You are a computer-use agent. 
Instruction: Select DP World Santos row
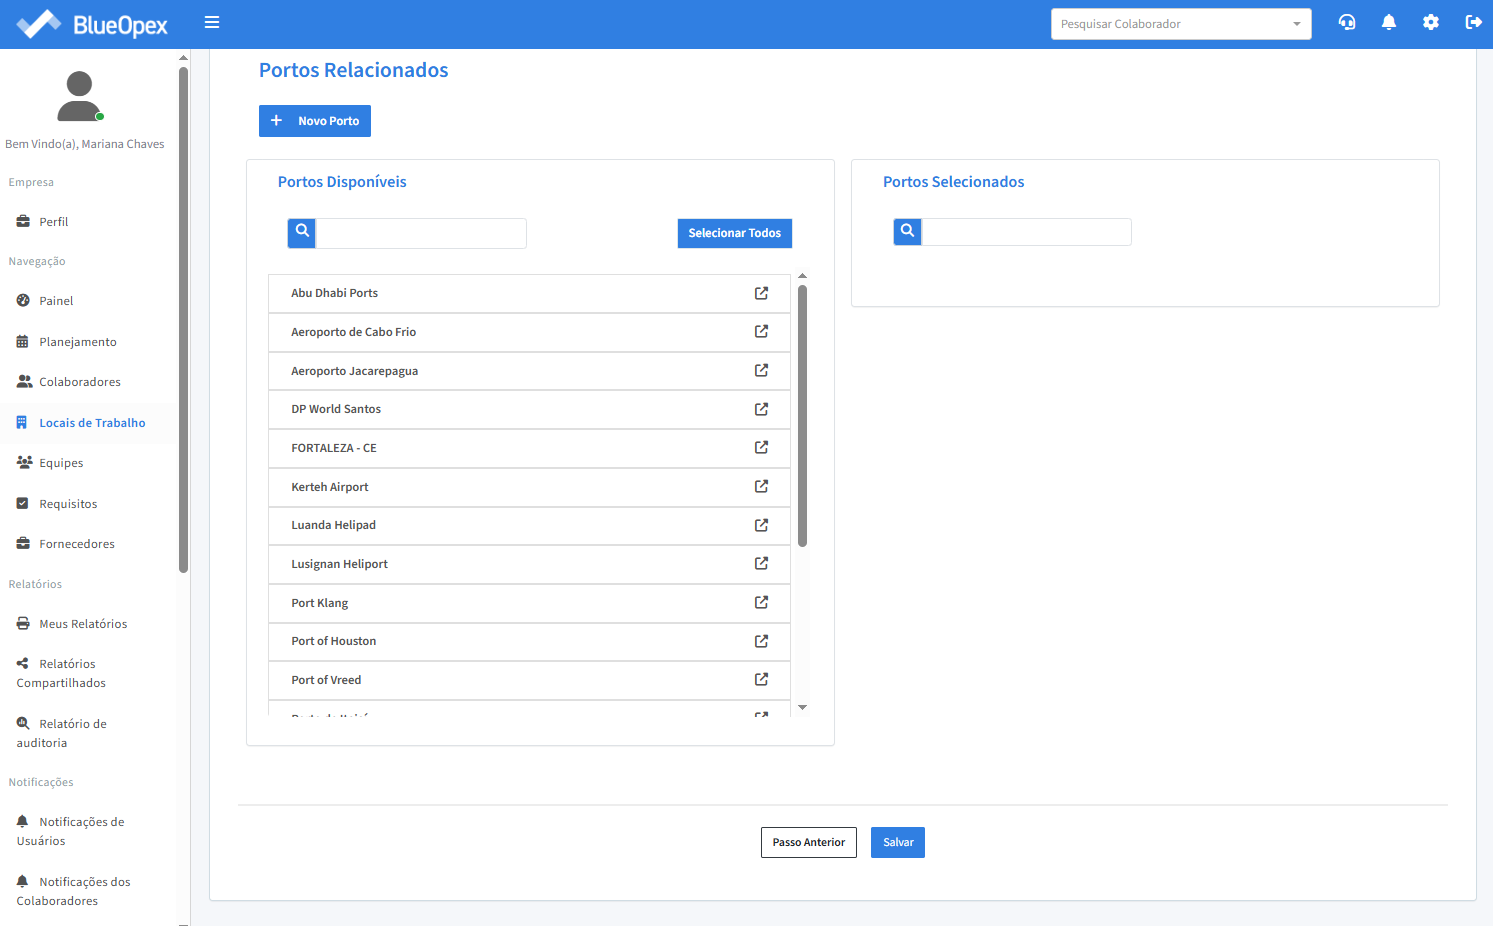pyautogui.click(x=529, y=409)
